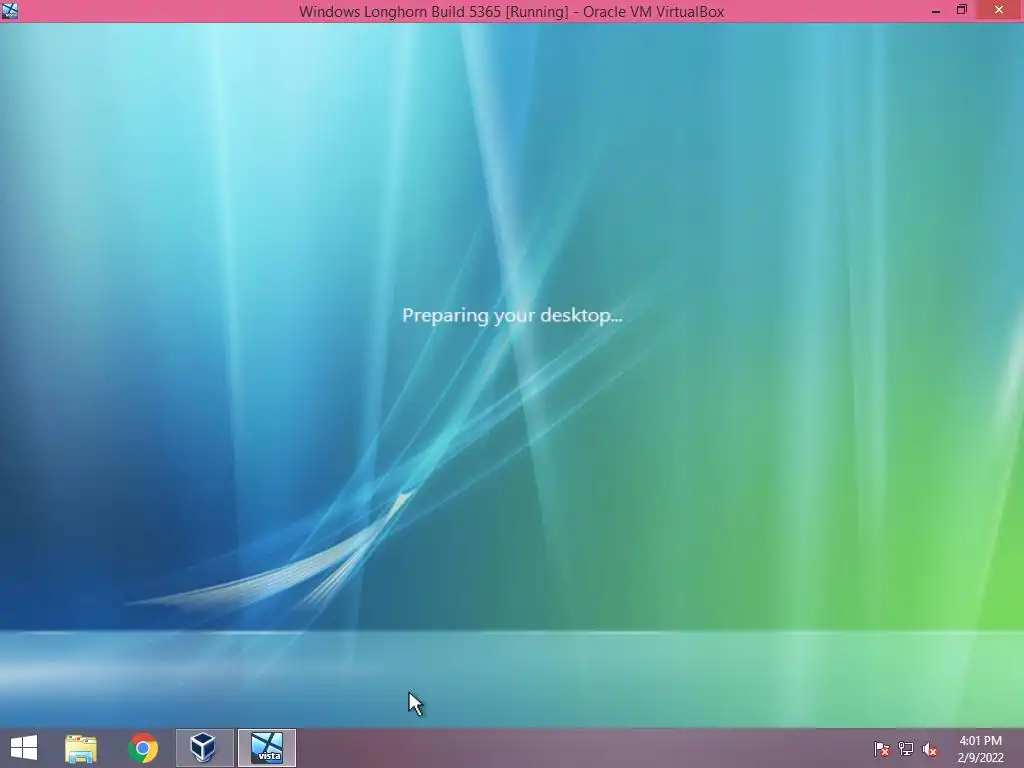This screenshot has width=1024, height=768.
Task: Launch Google Chrome from the taskbar
Action: [143, 748]
